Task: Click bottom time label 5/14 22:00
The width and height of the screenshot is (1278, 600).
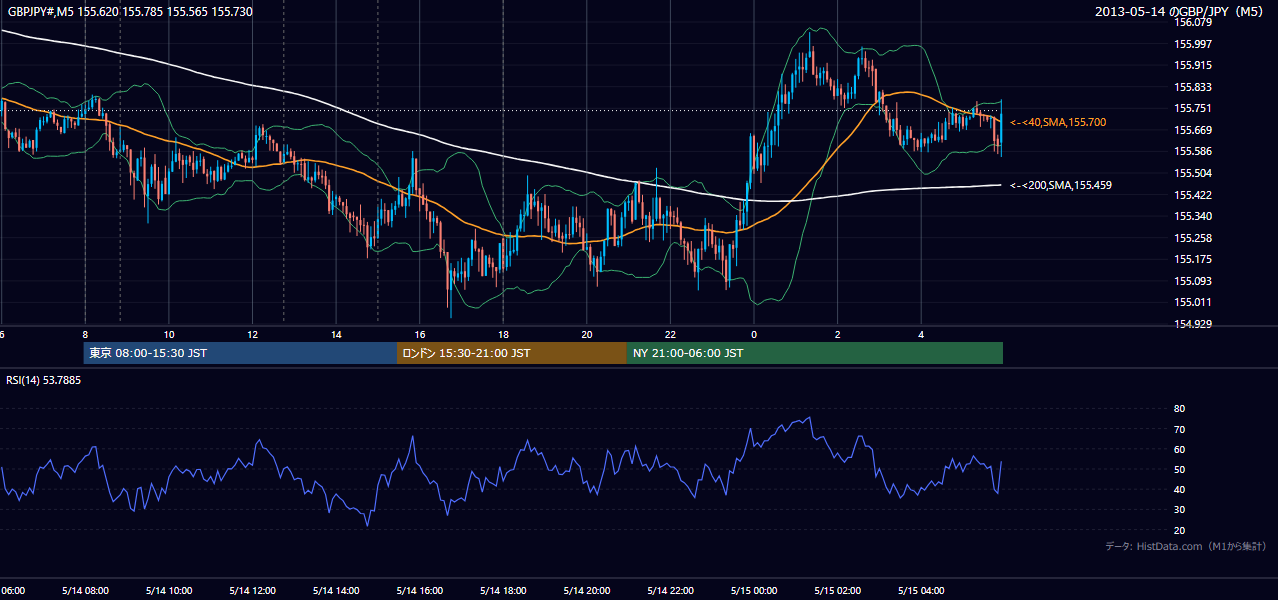Action: point(670,590)
